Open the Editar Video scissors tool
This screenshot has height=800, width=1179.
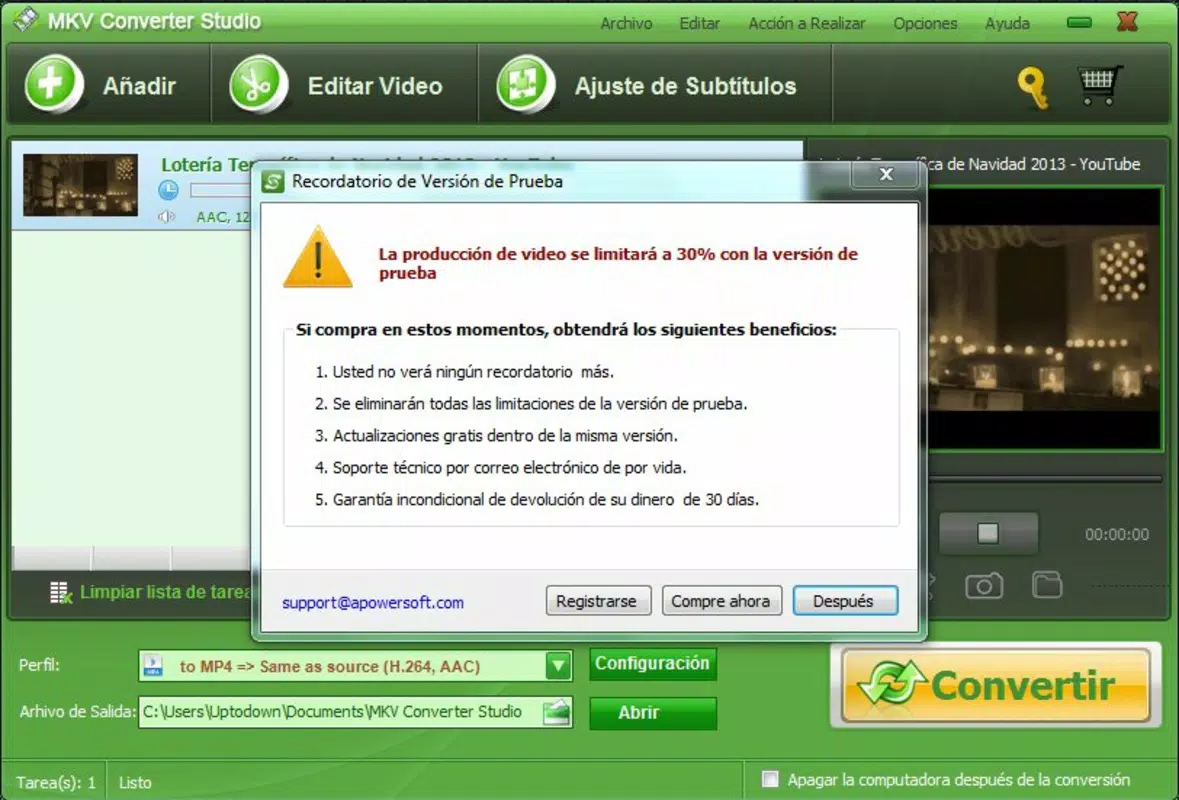pyautogui.click(x=258, y=83)
